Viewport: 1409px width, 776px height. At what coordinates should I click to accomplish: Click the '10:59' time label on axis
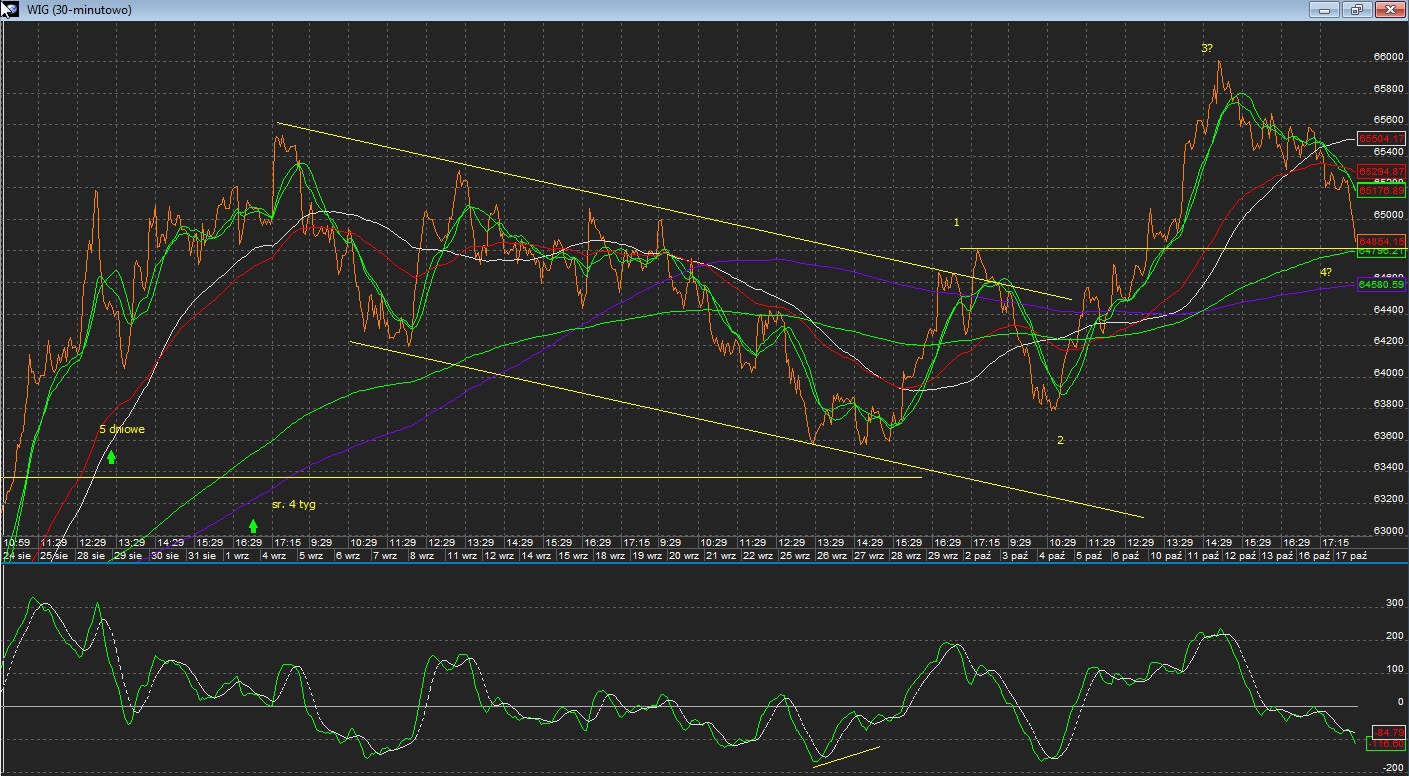17,542
